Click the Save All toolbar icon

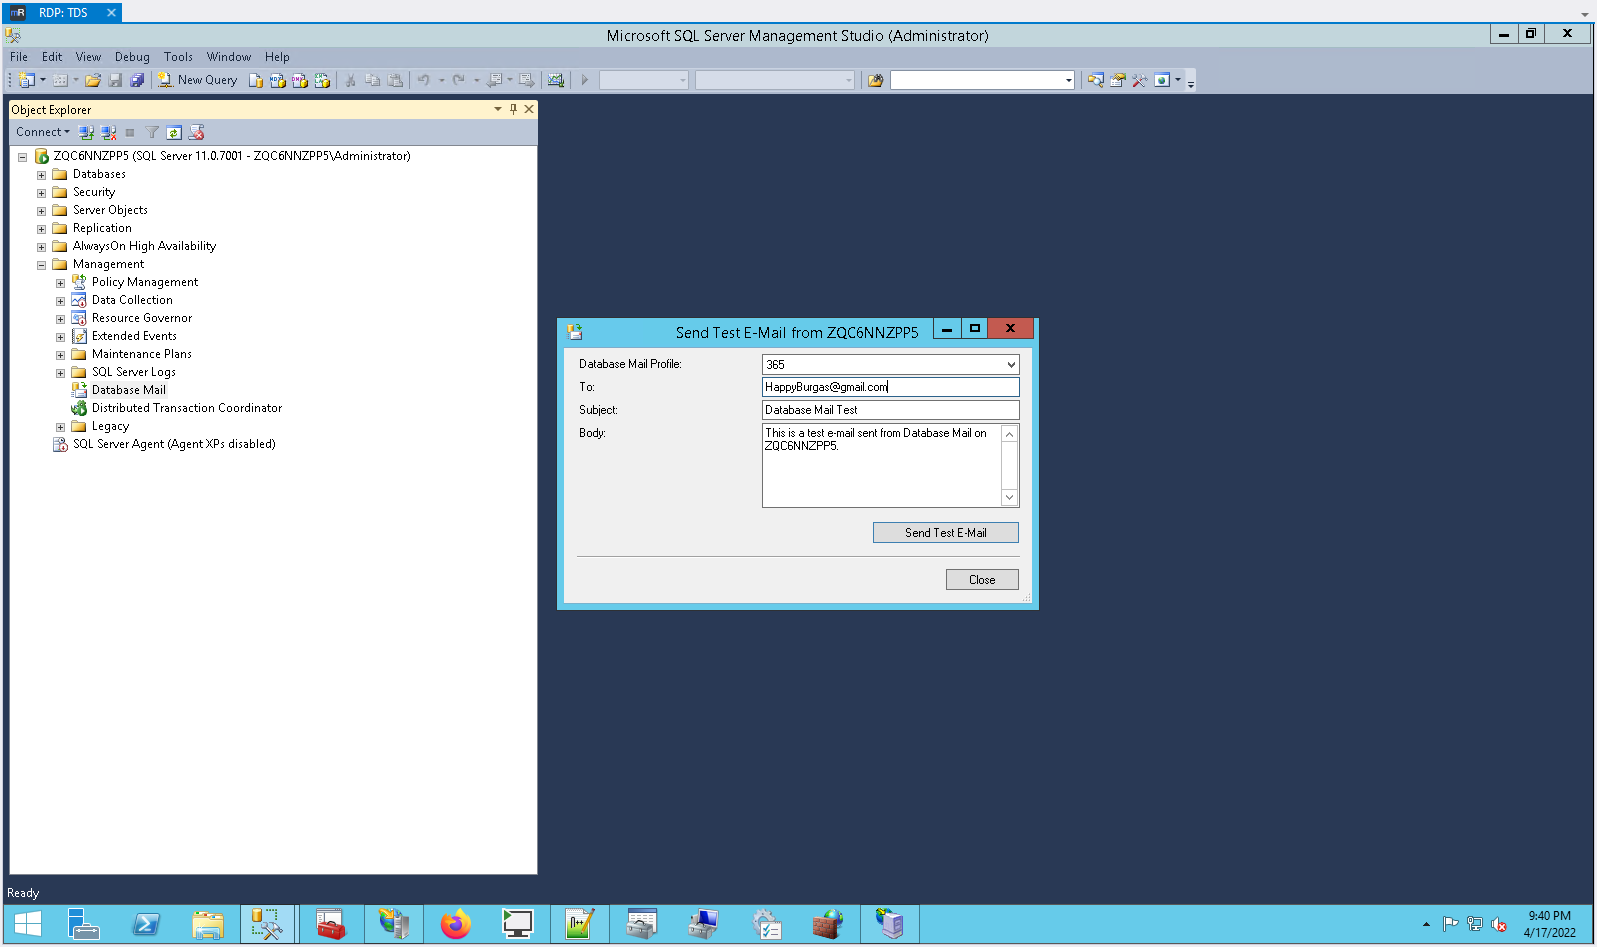click(137, 80)
